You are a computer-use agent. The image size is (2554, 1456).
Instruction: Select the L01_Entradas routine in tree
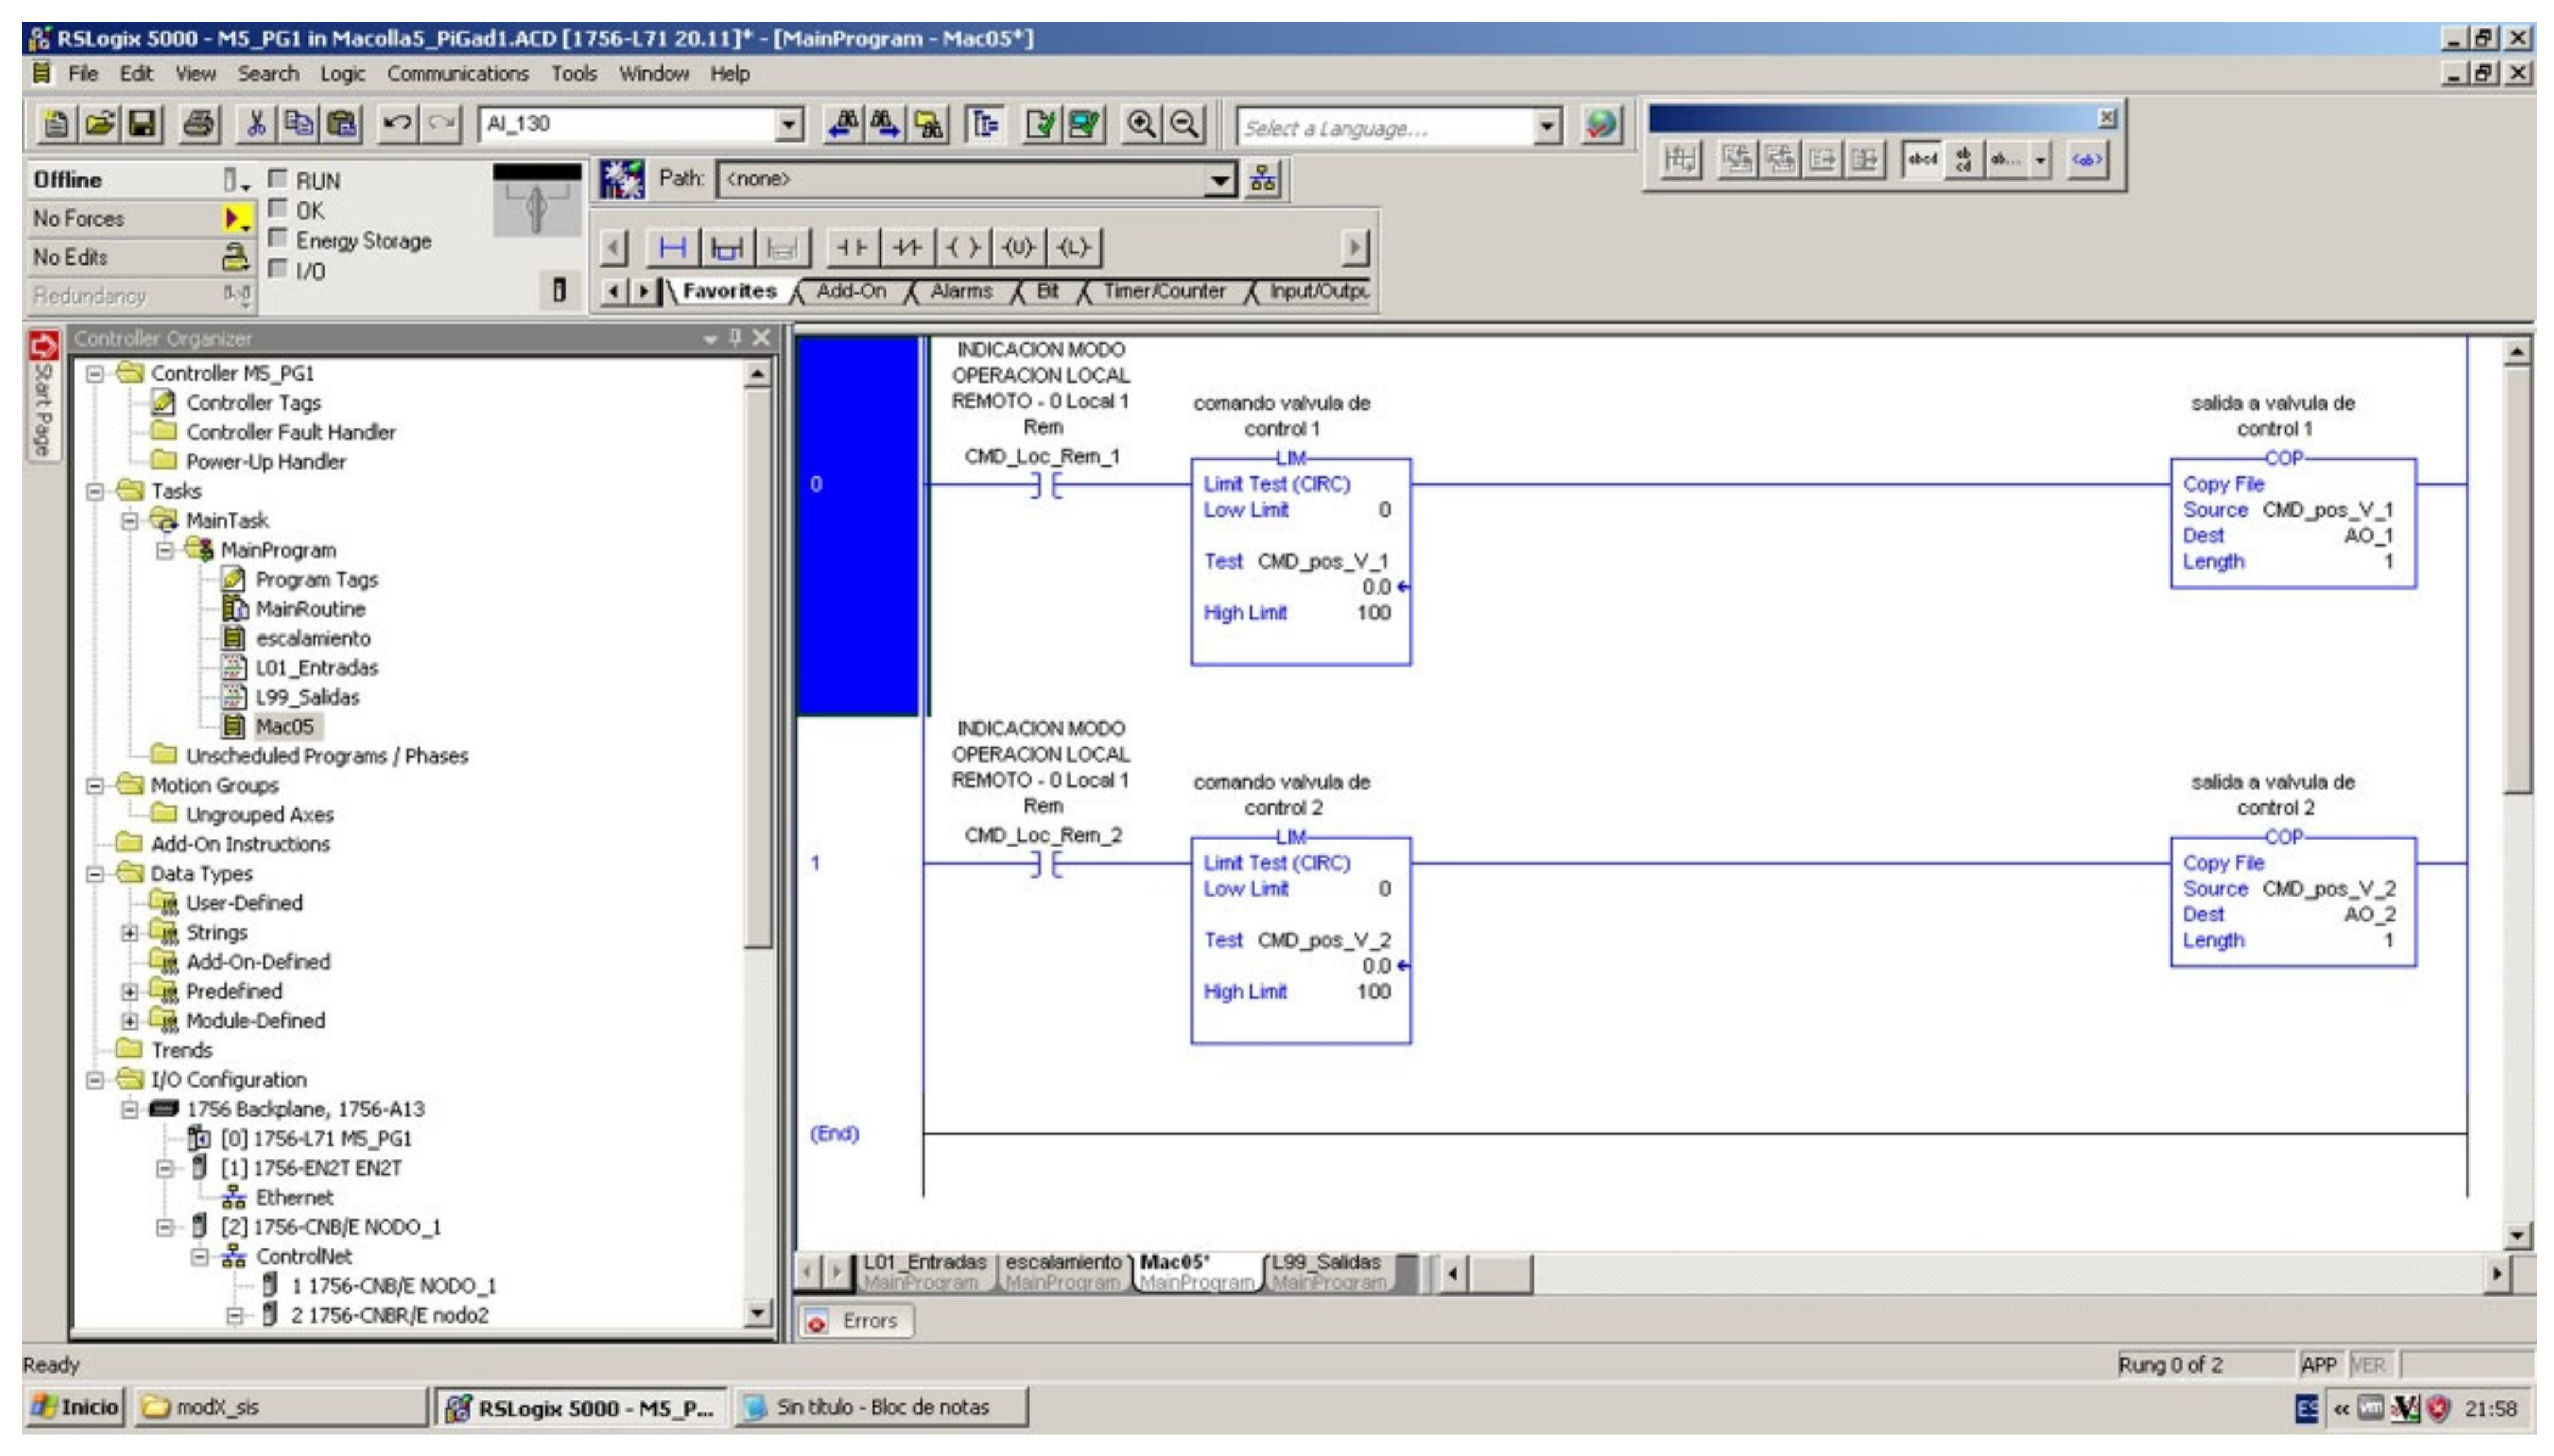[x=316, y=668]
